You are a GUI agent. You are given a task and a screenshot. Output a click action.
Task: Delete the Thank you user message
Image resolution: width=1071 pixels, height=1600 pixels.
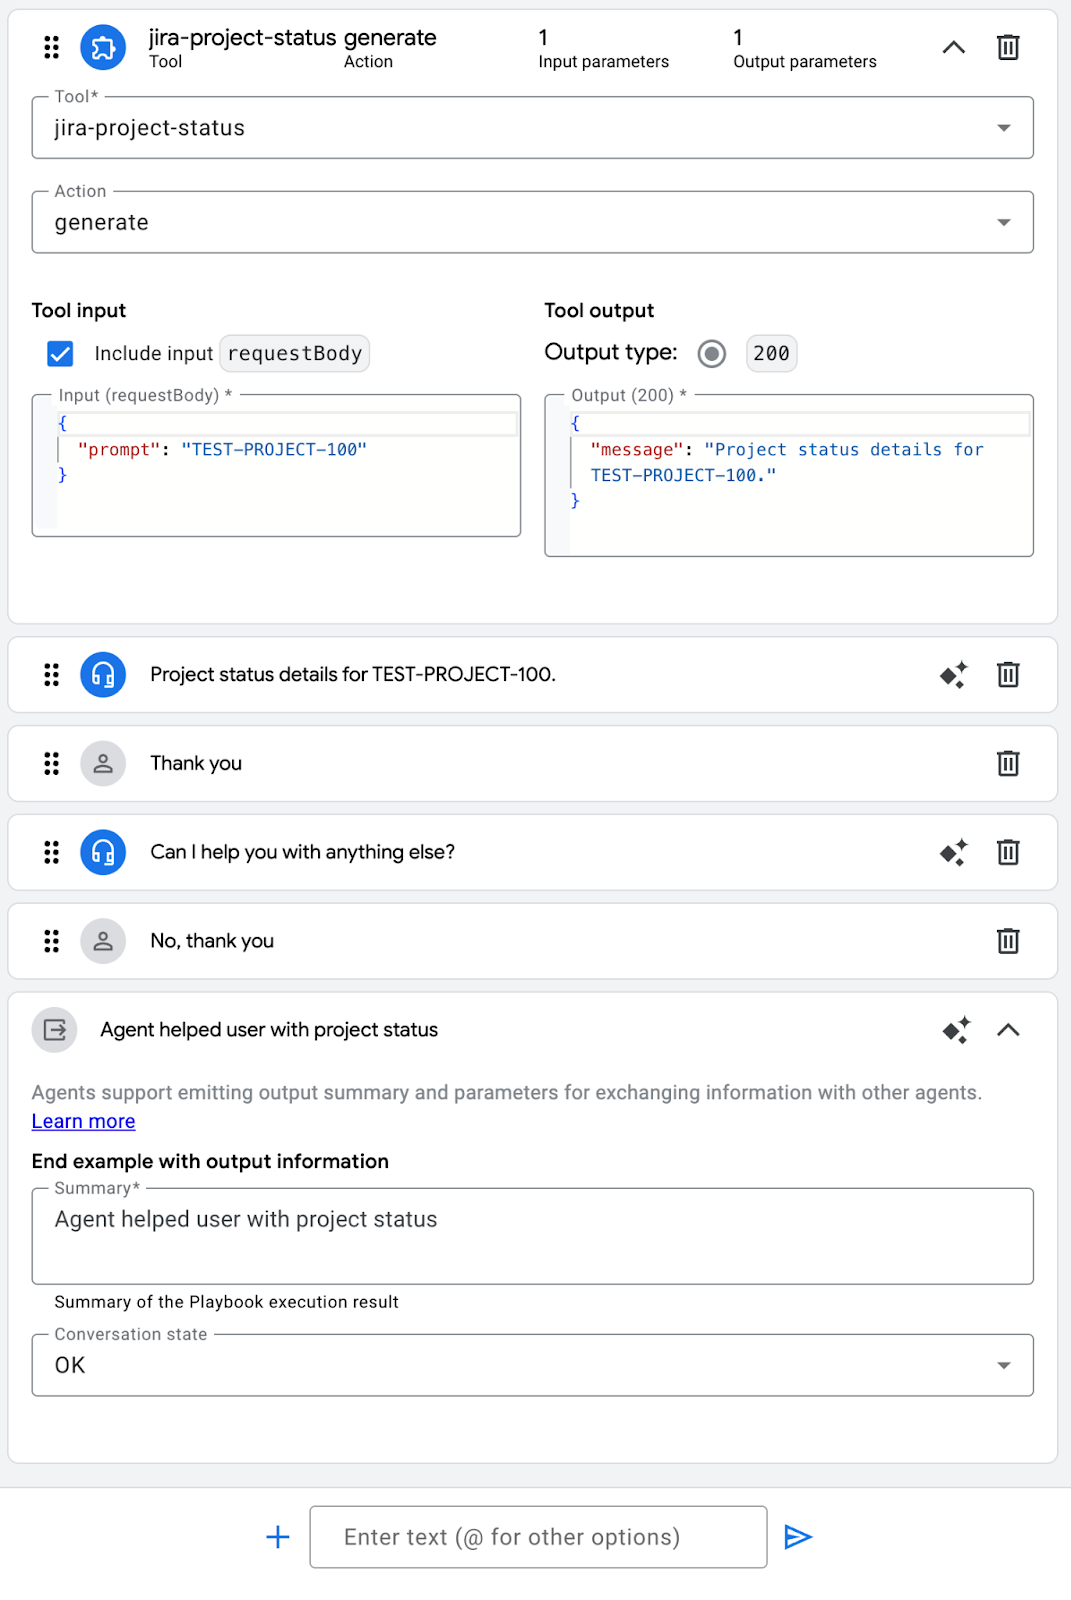click(x=1008, y=764)
